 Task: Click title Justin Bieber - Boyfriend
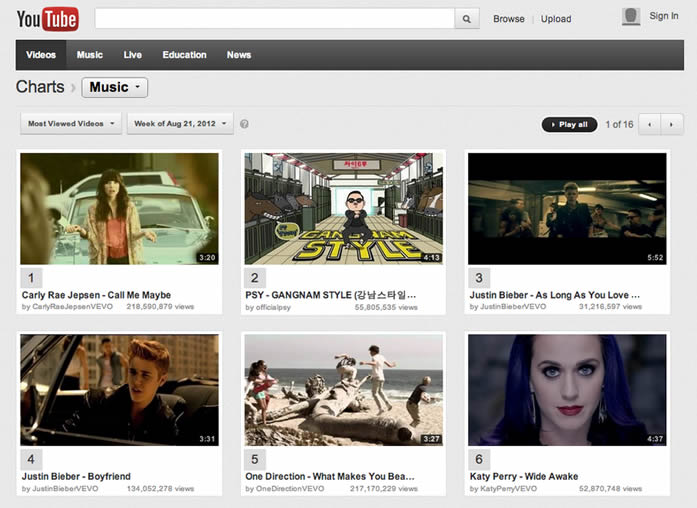tap(76, 476)
